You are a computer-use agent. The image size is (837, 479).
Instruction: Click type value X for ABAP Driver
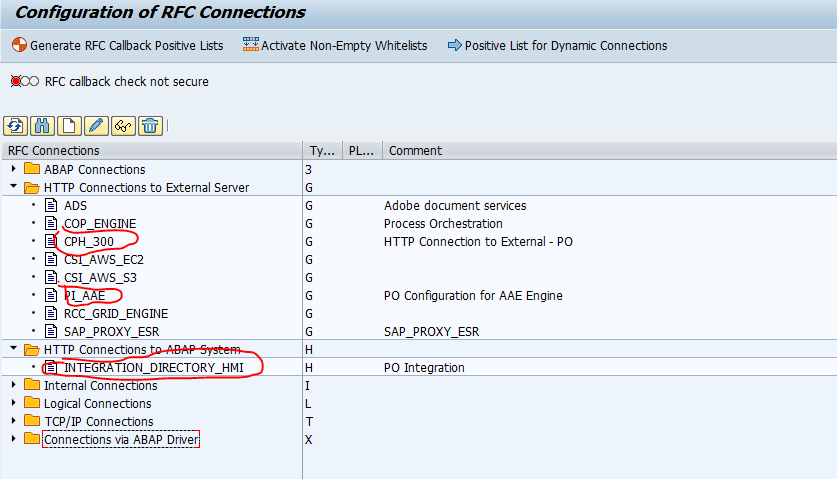[309, 439]
